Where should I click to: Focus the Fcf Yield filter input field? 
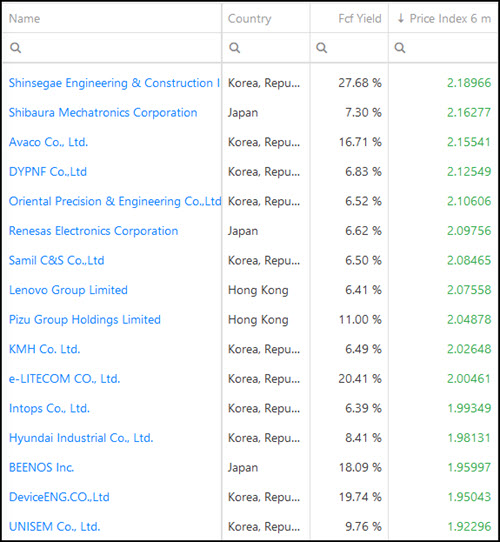coord(349,48)
